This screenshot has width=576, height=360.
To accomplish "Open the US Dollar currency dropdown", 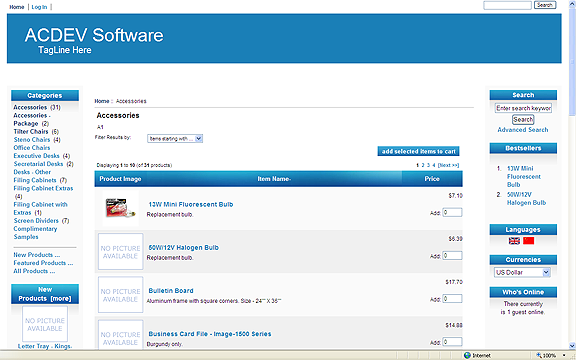I will [x=522, y=272].
